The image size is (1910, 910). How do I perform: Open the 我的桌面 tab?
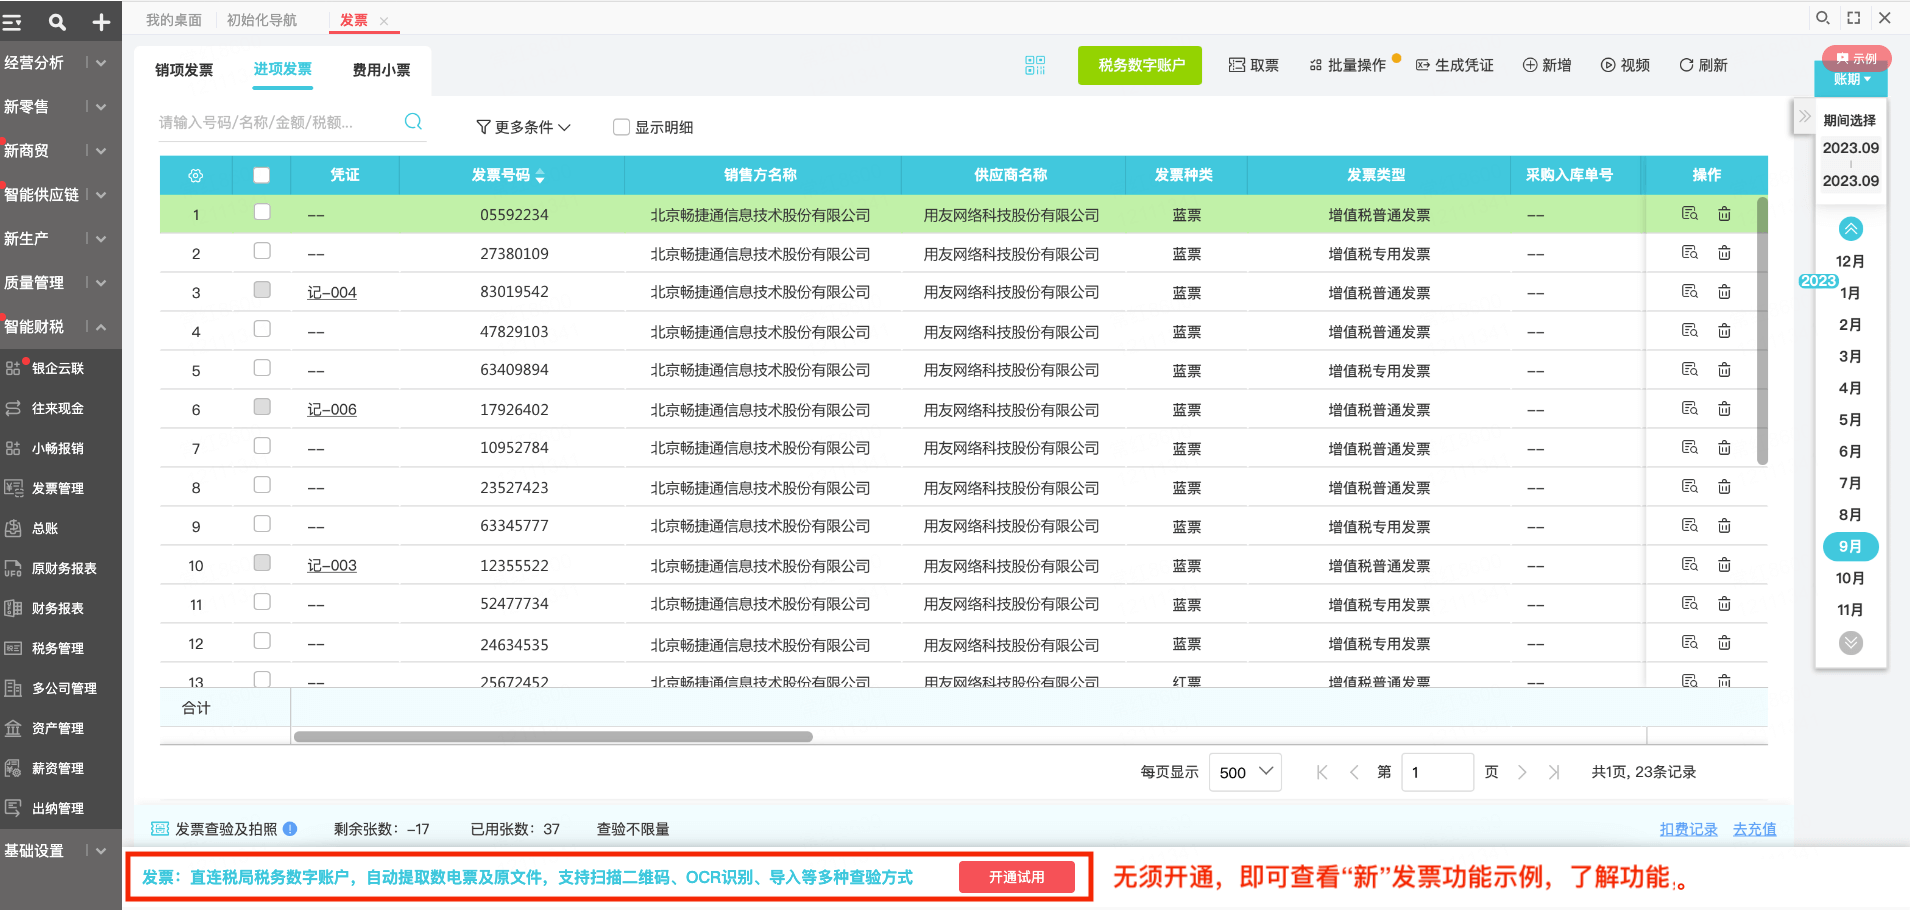(174, 20)
